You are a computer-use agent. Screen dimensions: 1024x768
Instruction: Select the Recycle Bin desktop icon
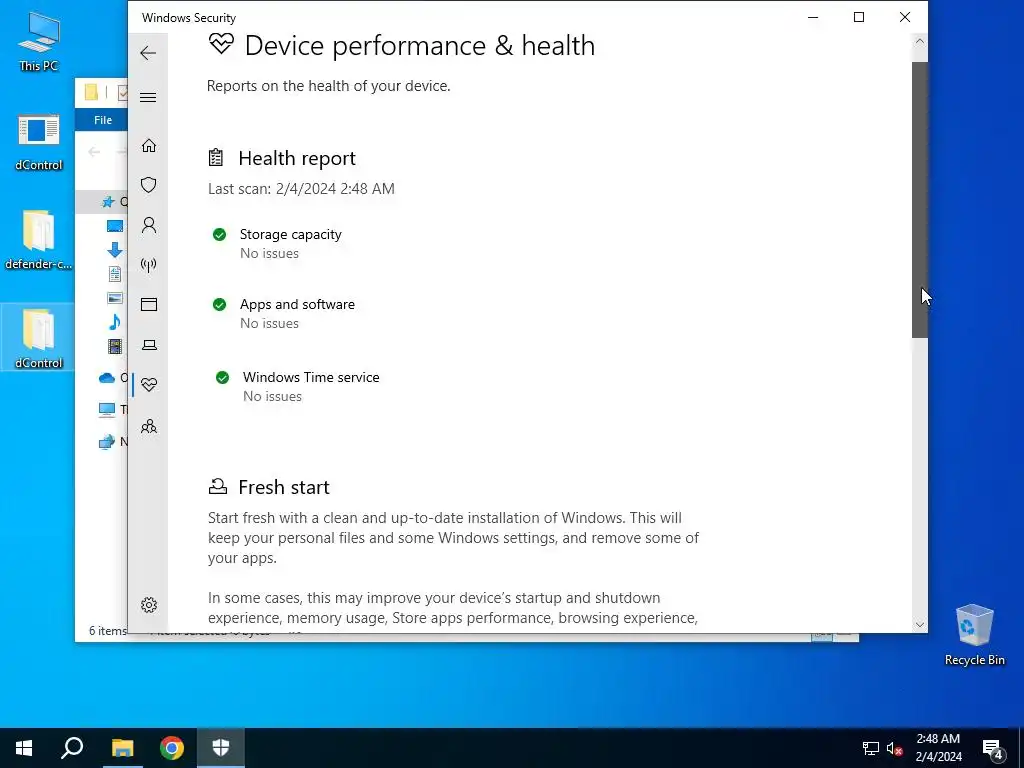974,635
